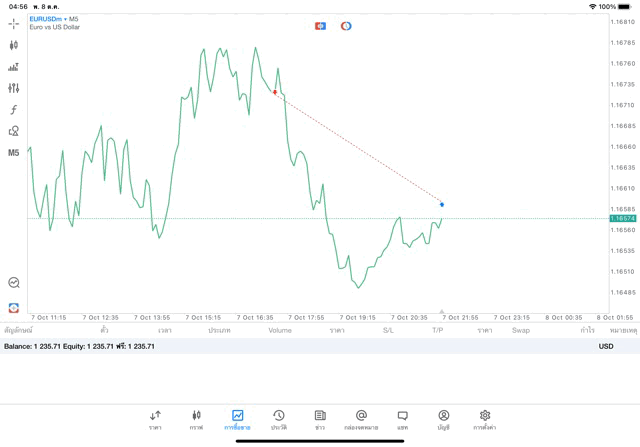Open chart settings sliders icon
Screen dimensions: 640x447
[x=13, y=88]
